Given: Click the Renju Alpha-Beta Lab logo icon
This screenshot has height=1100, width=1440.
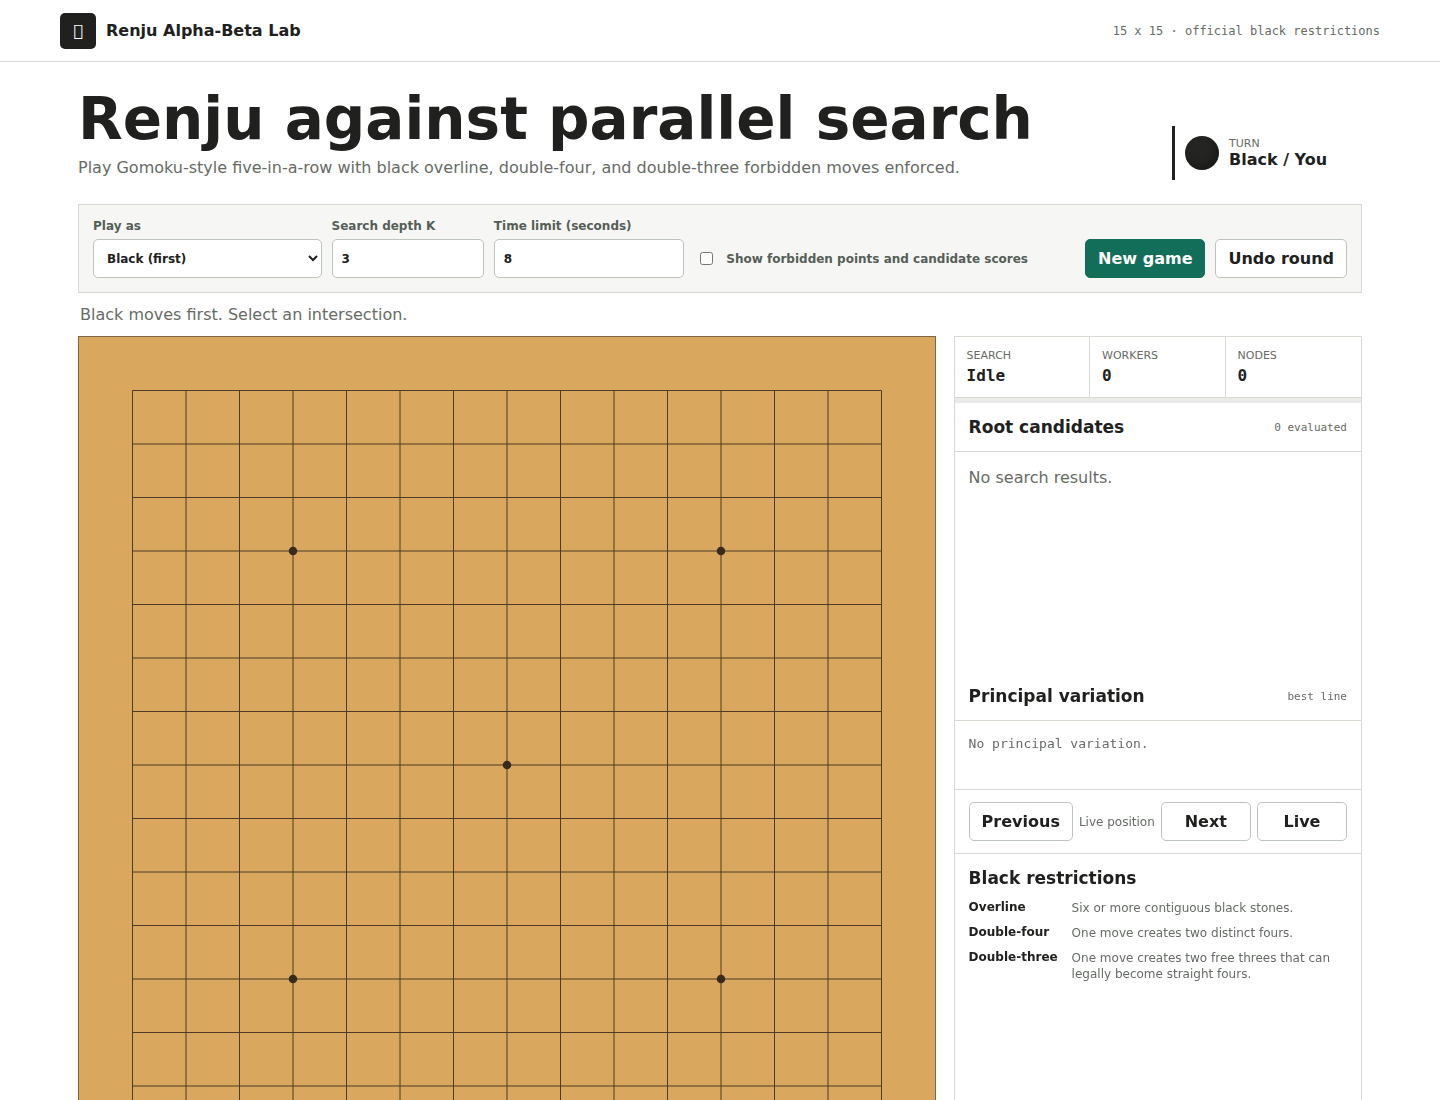Looking at the screenshot, I should (x=78, y=31).
